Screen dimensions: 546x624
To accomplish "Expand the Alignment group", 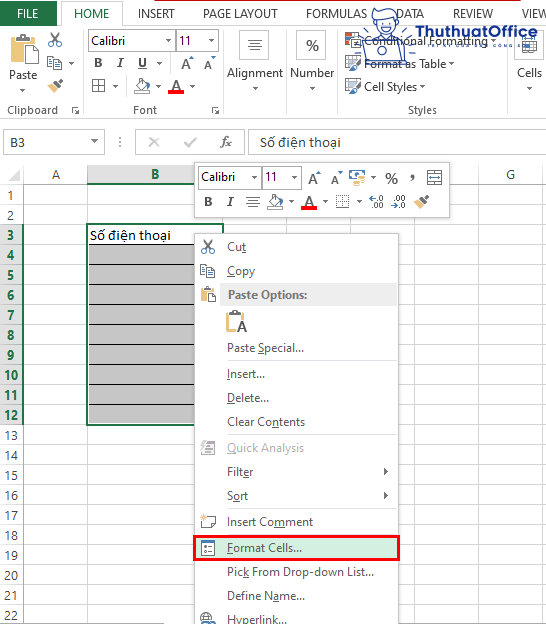I will click(255, 61).
